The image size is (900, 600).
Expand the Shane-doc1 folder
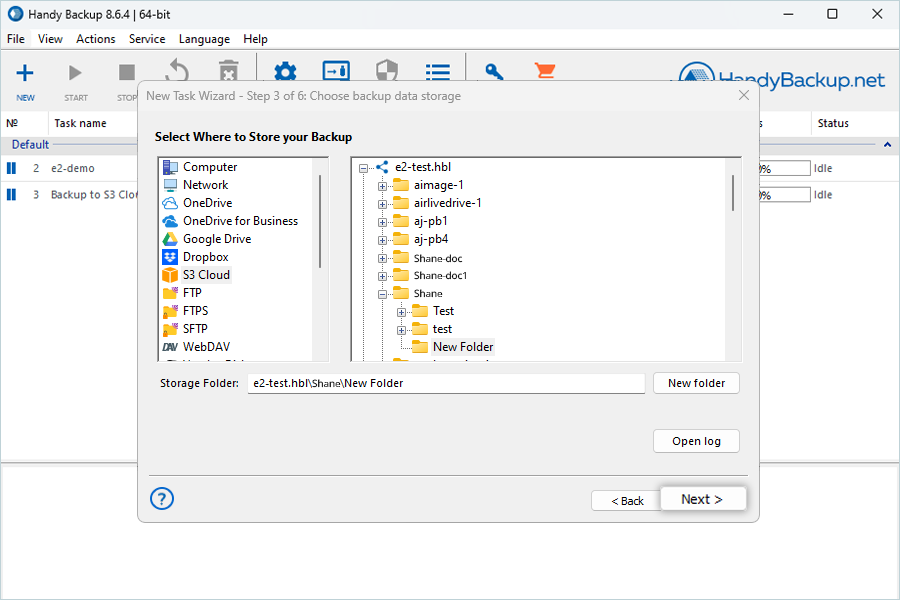tap(382, 276)
